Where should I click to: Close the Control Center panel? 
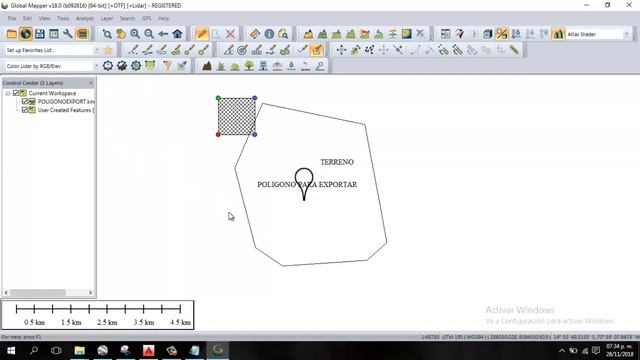tap(91, 83)
